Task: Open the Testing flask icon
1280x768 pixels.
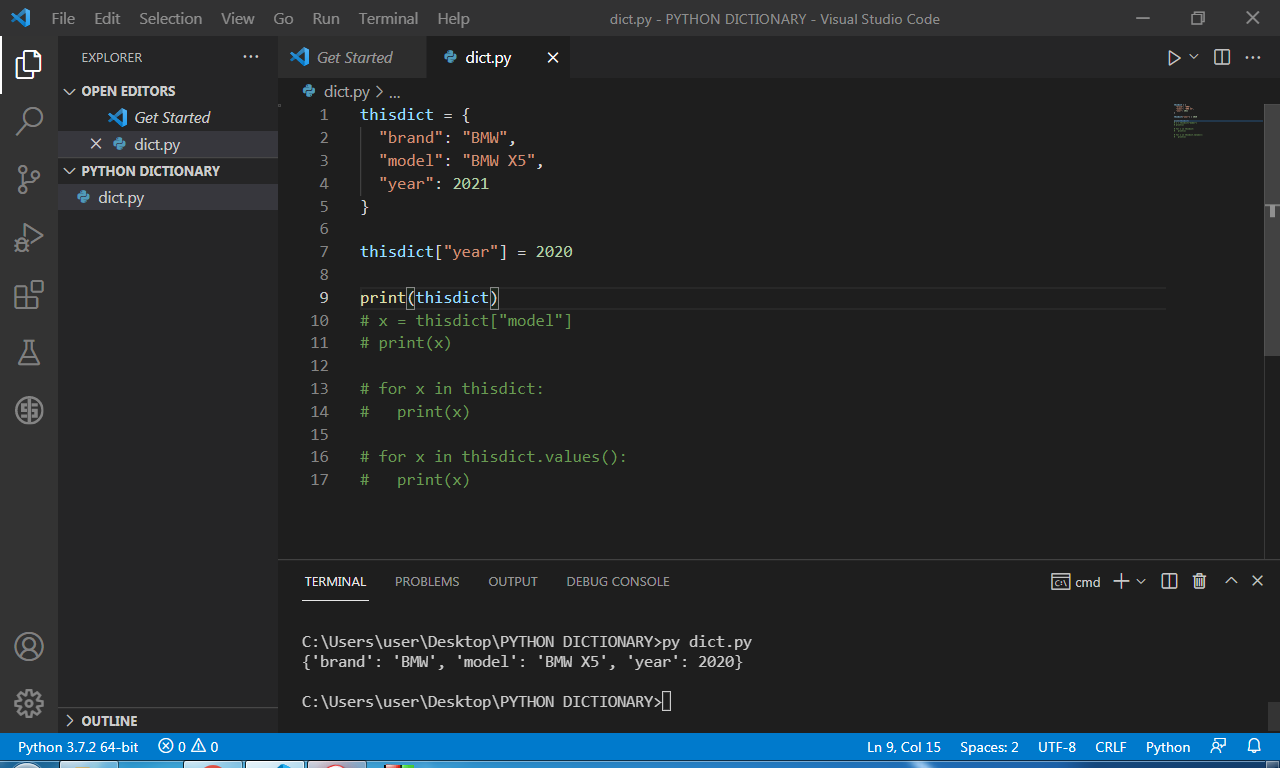Action: [29, 352]
